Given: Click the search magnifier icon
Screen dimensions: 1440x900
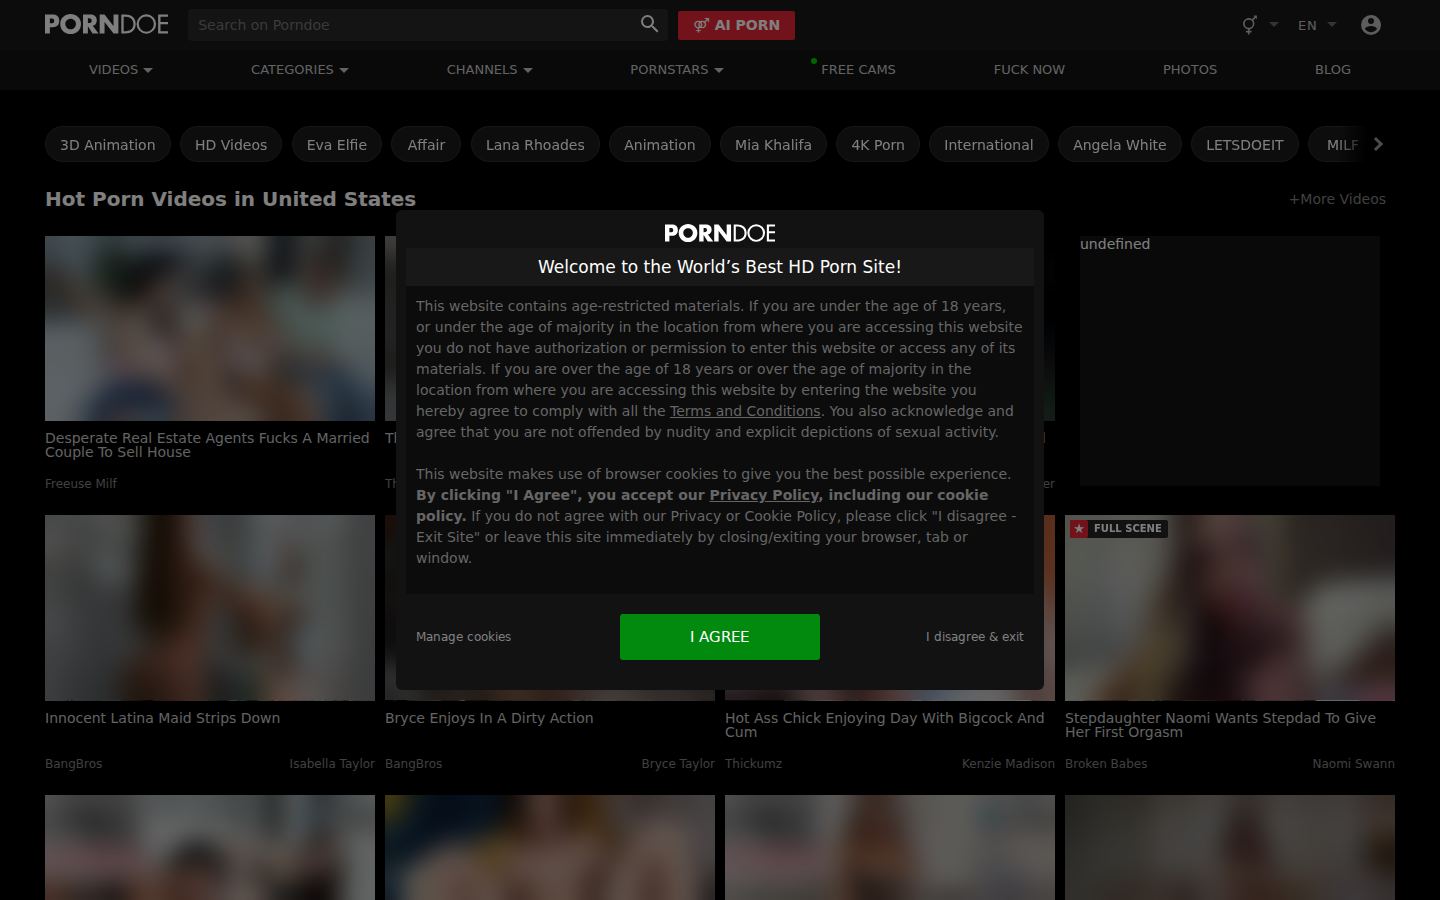Looking at the screenshot, I should coord(649,24).
